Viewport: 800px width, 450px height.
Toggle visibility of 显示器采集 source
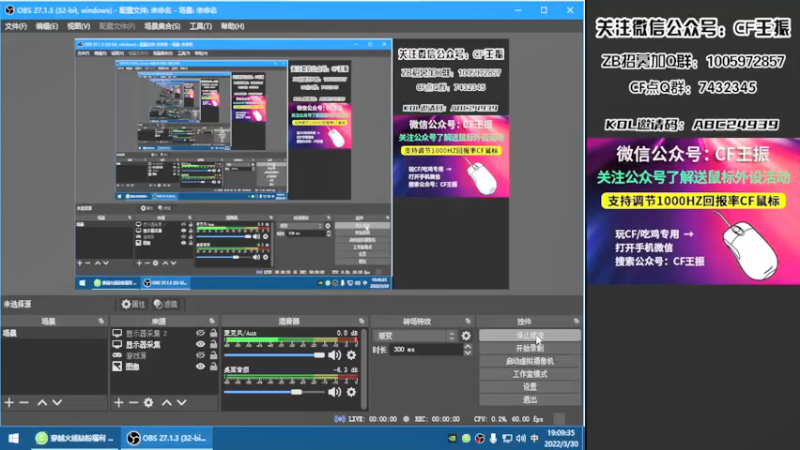pyautogui.click(x=201, y=344)
